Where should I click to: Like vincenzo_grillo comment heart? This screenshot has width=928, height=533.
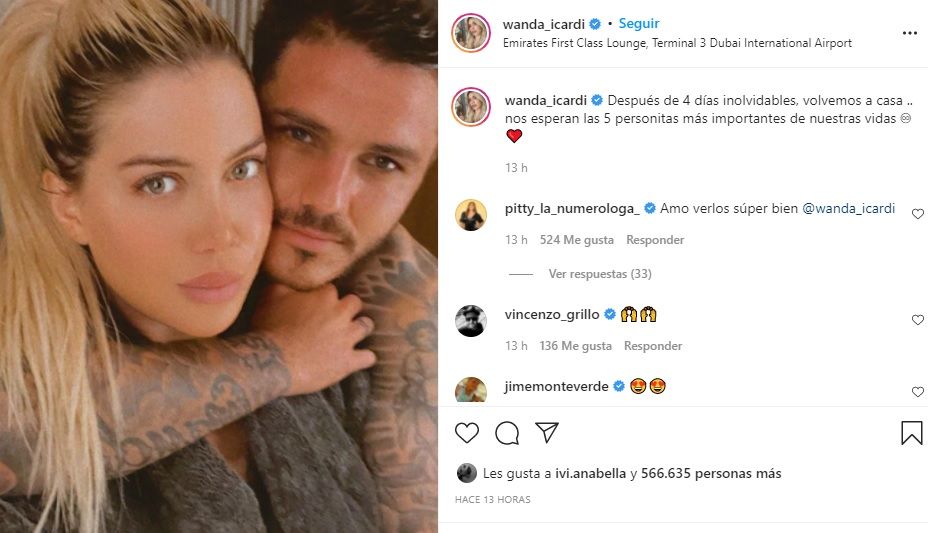(x=917, y=320)
